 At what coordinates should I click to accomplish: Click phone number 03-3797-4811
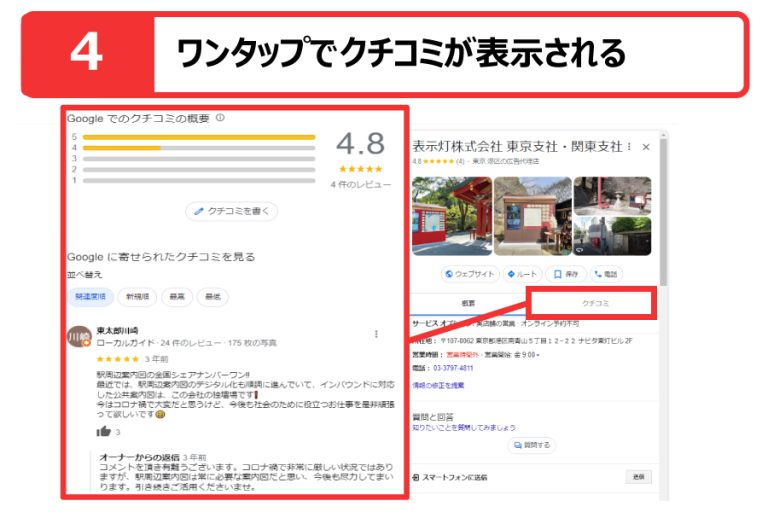click(x=453, y=368)
